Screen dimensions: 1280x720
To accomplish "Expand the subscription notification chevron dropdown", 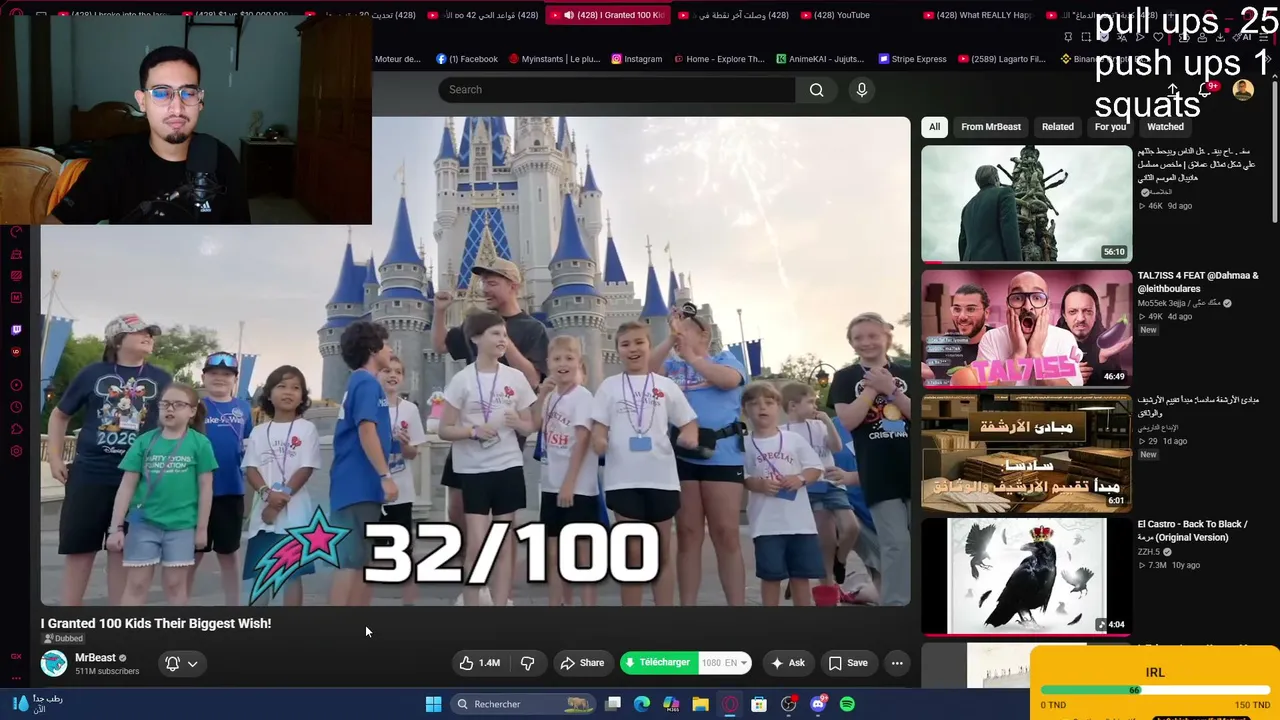I will tap(193, 663).
